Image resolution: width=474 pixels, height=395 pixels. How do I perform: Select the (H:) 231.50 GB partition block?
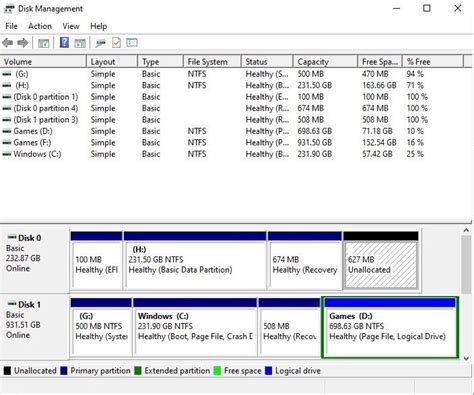tap(195, 261)
